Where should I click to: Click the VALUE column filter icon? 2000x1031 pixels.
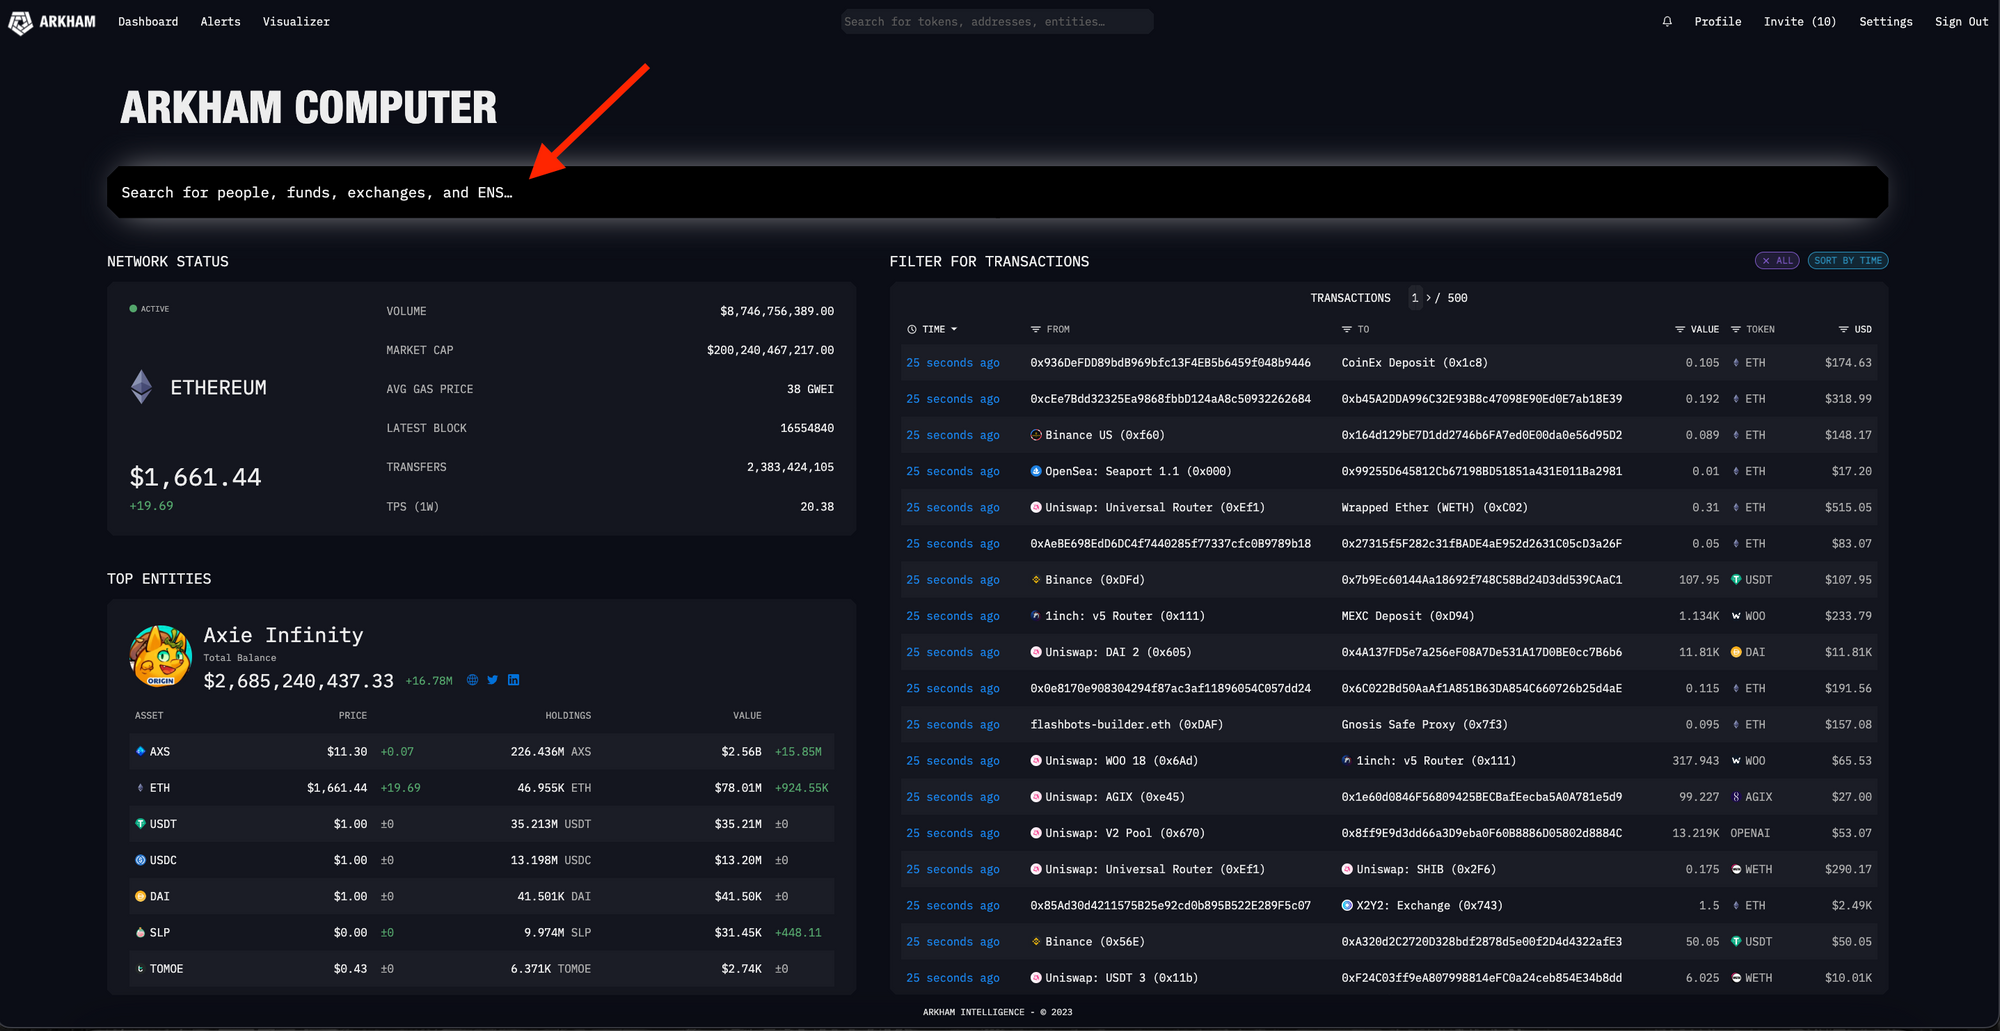[x=1680, y=329]
